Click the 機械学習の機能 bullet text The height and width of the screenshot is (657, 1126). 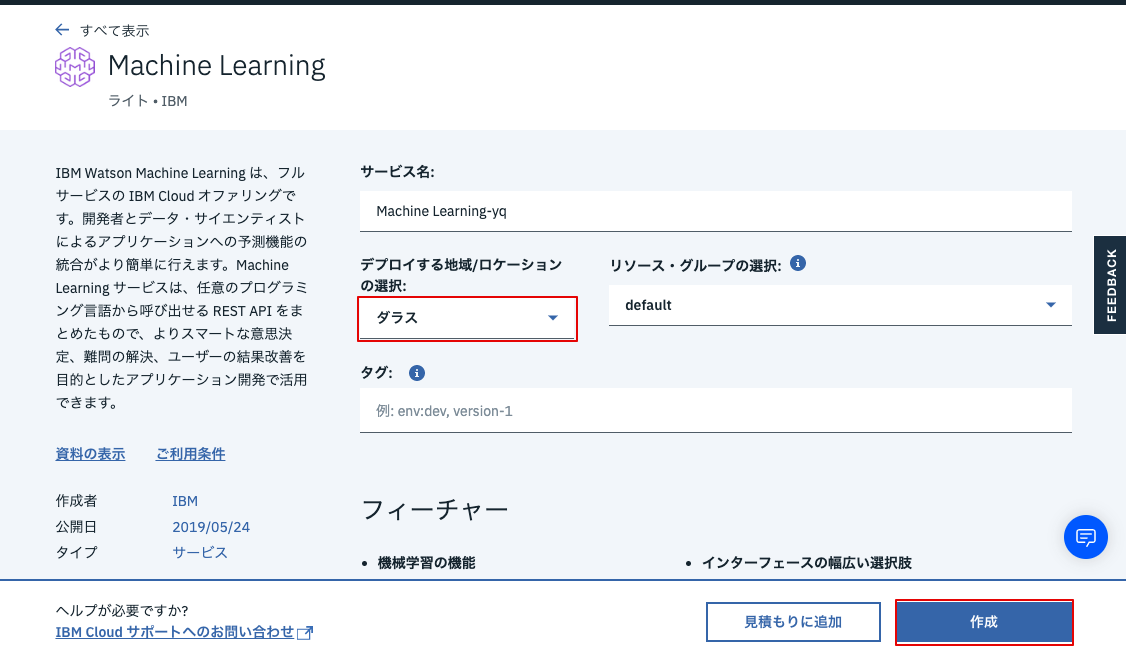427,563
